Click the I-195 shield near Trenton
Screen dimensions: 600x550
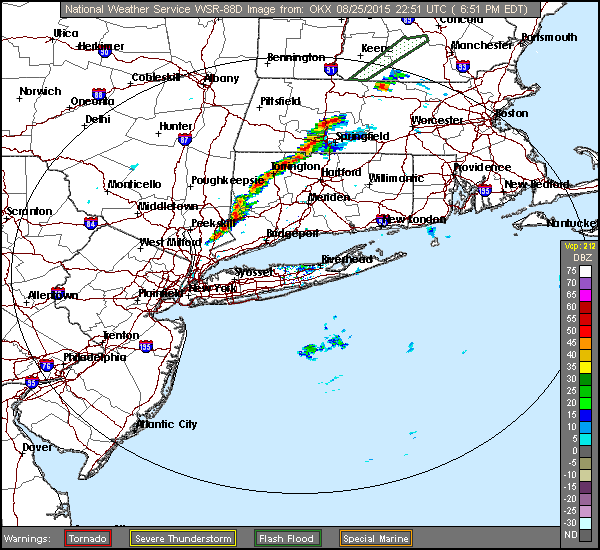[x=146, y=346]
